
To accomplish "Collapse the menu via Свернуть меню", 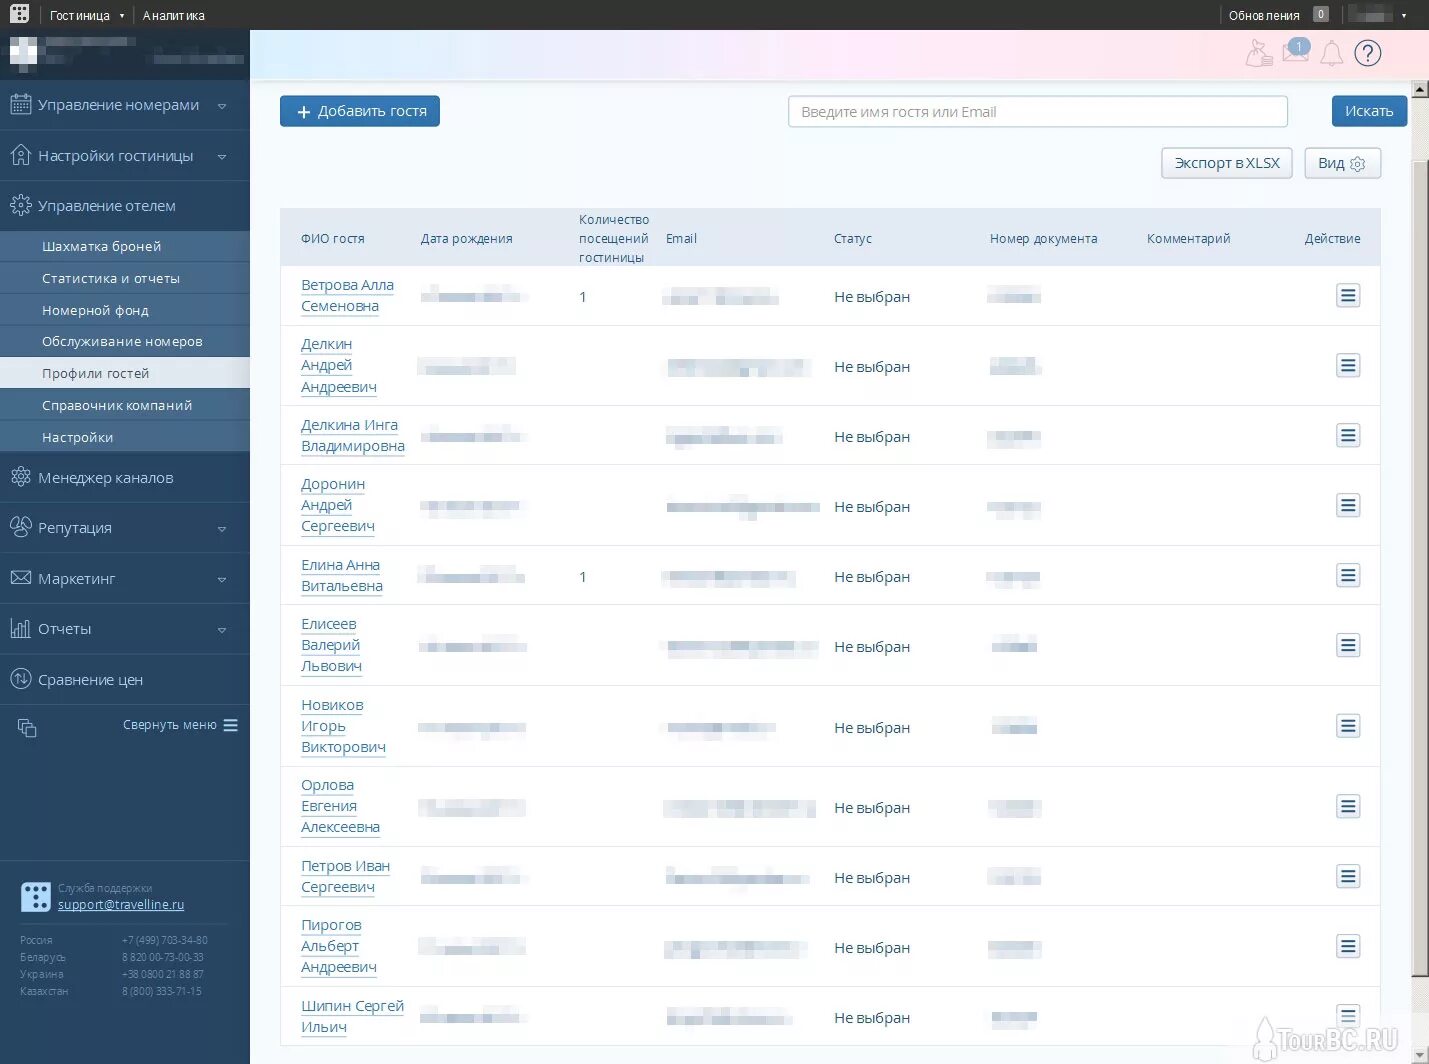I will coord(180,725).
